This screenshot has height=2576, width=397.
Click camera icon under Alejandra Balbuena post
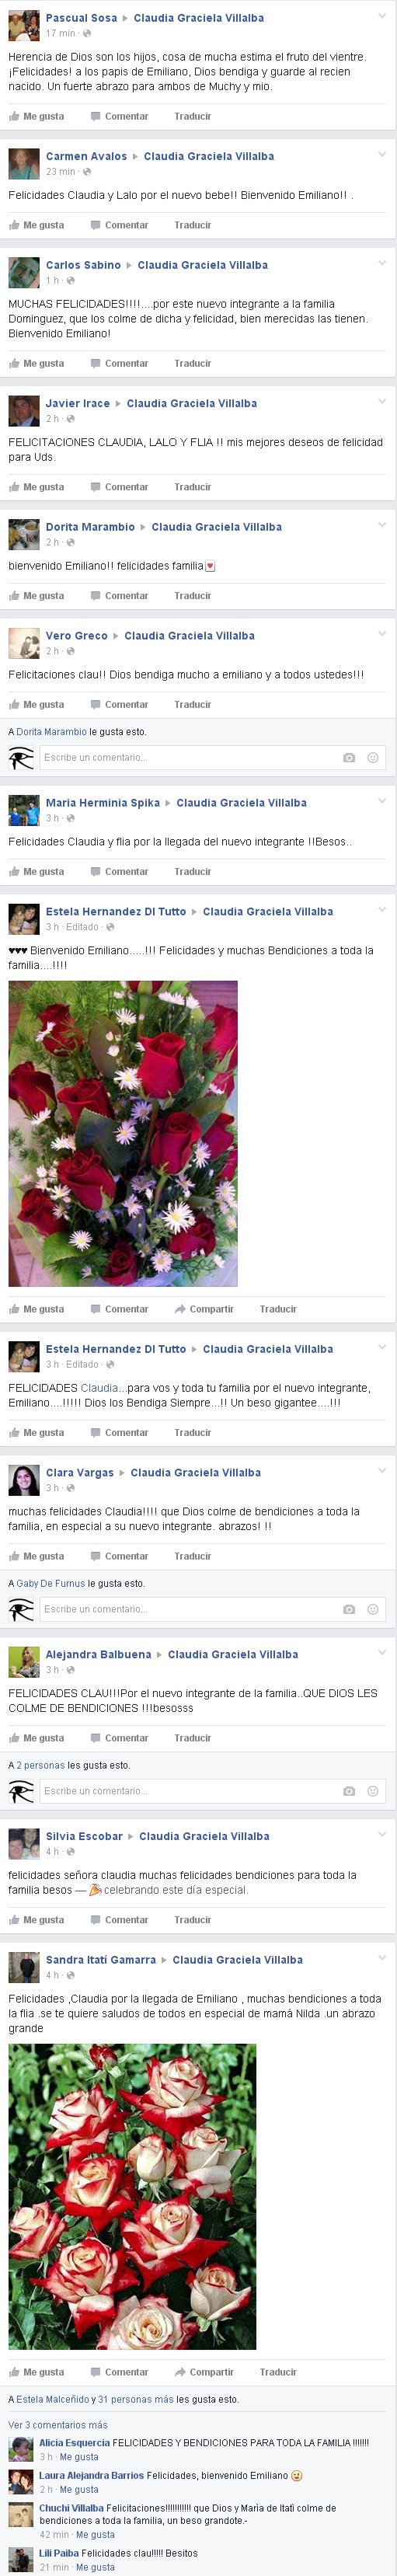pyautogui.click(x=348, y=1791)
